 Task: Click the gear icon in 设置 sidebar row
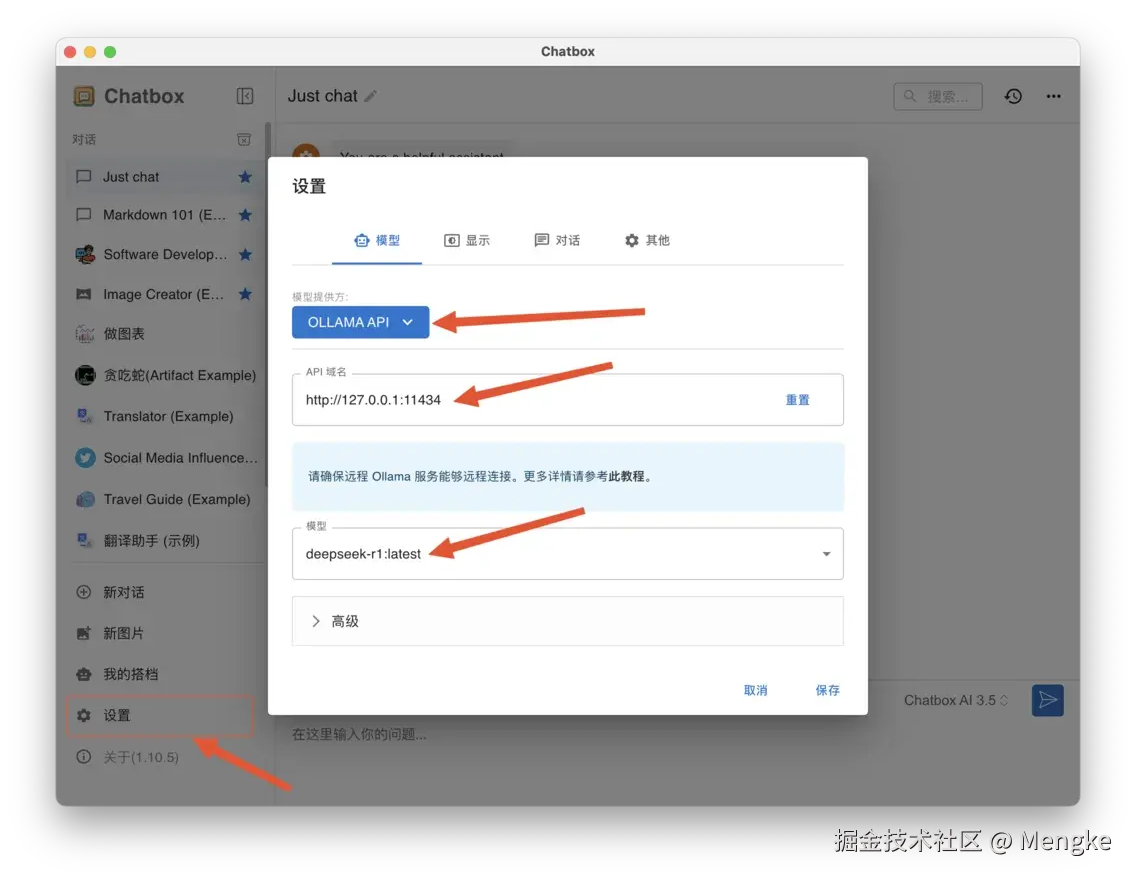coord(84,715)
